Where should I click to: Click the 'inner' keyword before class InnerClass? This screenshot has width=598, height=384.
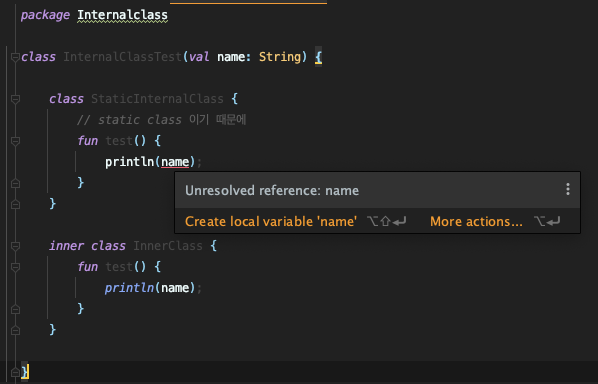66,246
